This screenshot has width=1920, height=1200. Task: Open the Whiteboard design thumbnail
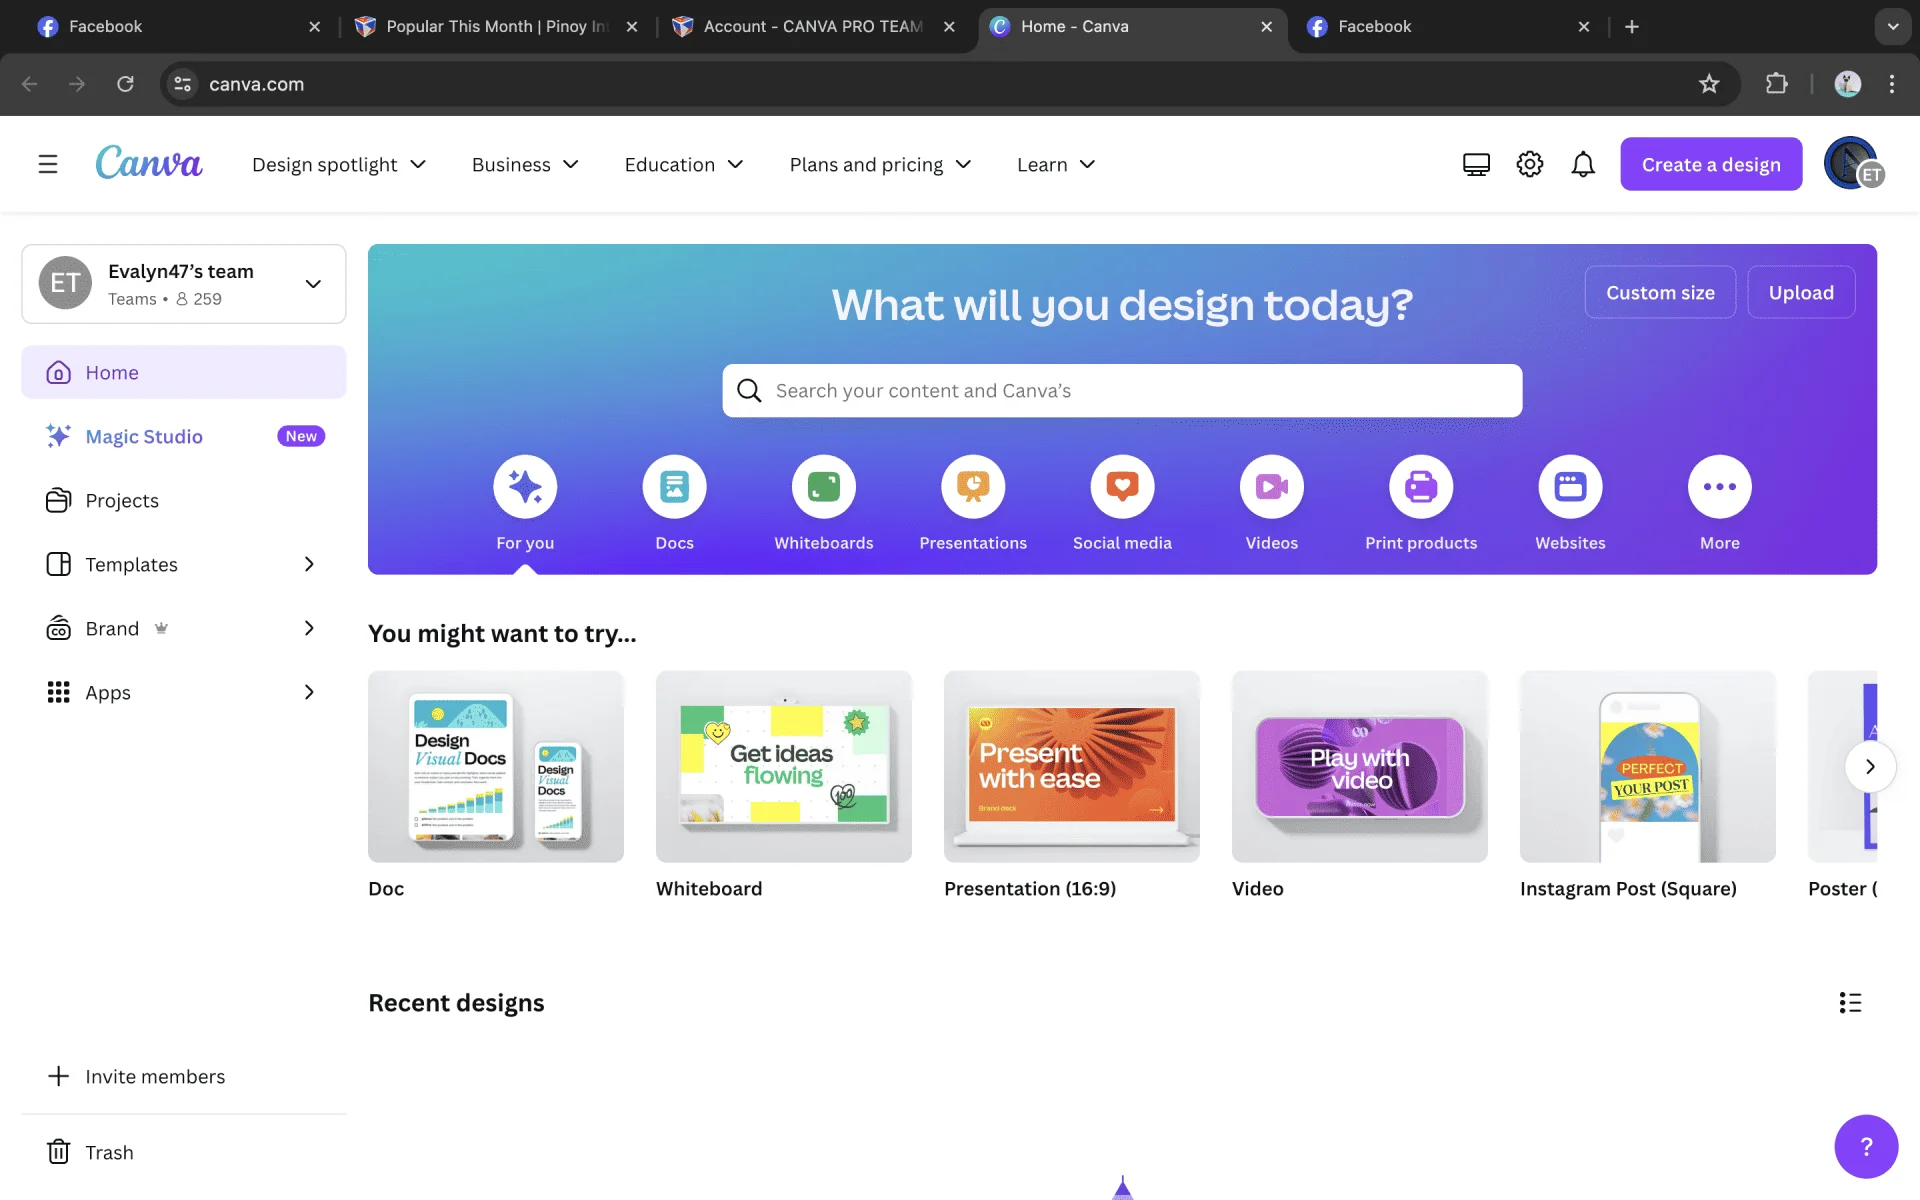pos(784,766)
